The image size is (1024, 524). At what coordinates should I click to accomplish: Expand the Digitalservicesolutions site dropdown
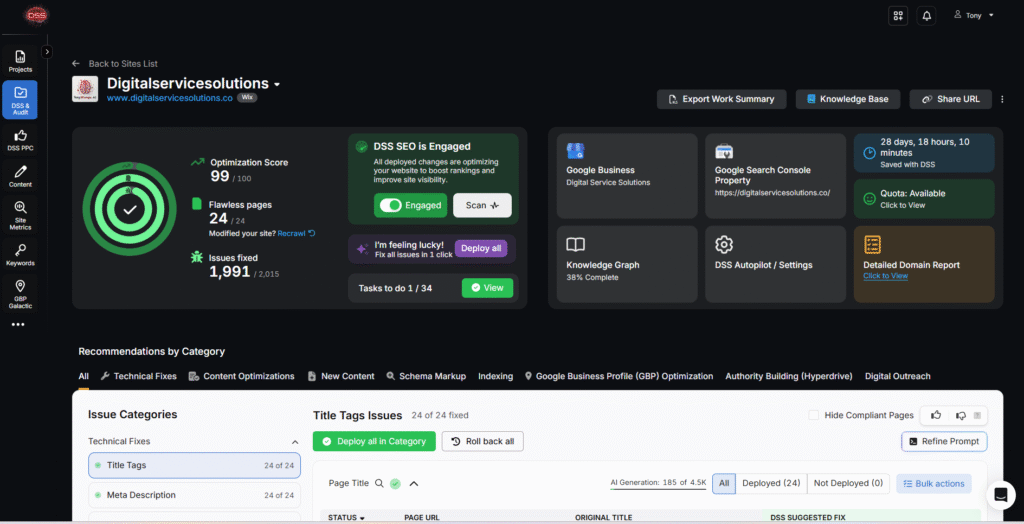[x=277, y=84]
